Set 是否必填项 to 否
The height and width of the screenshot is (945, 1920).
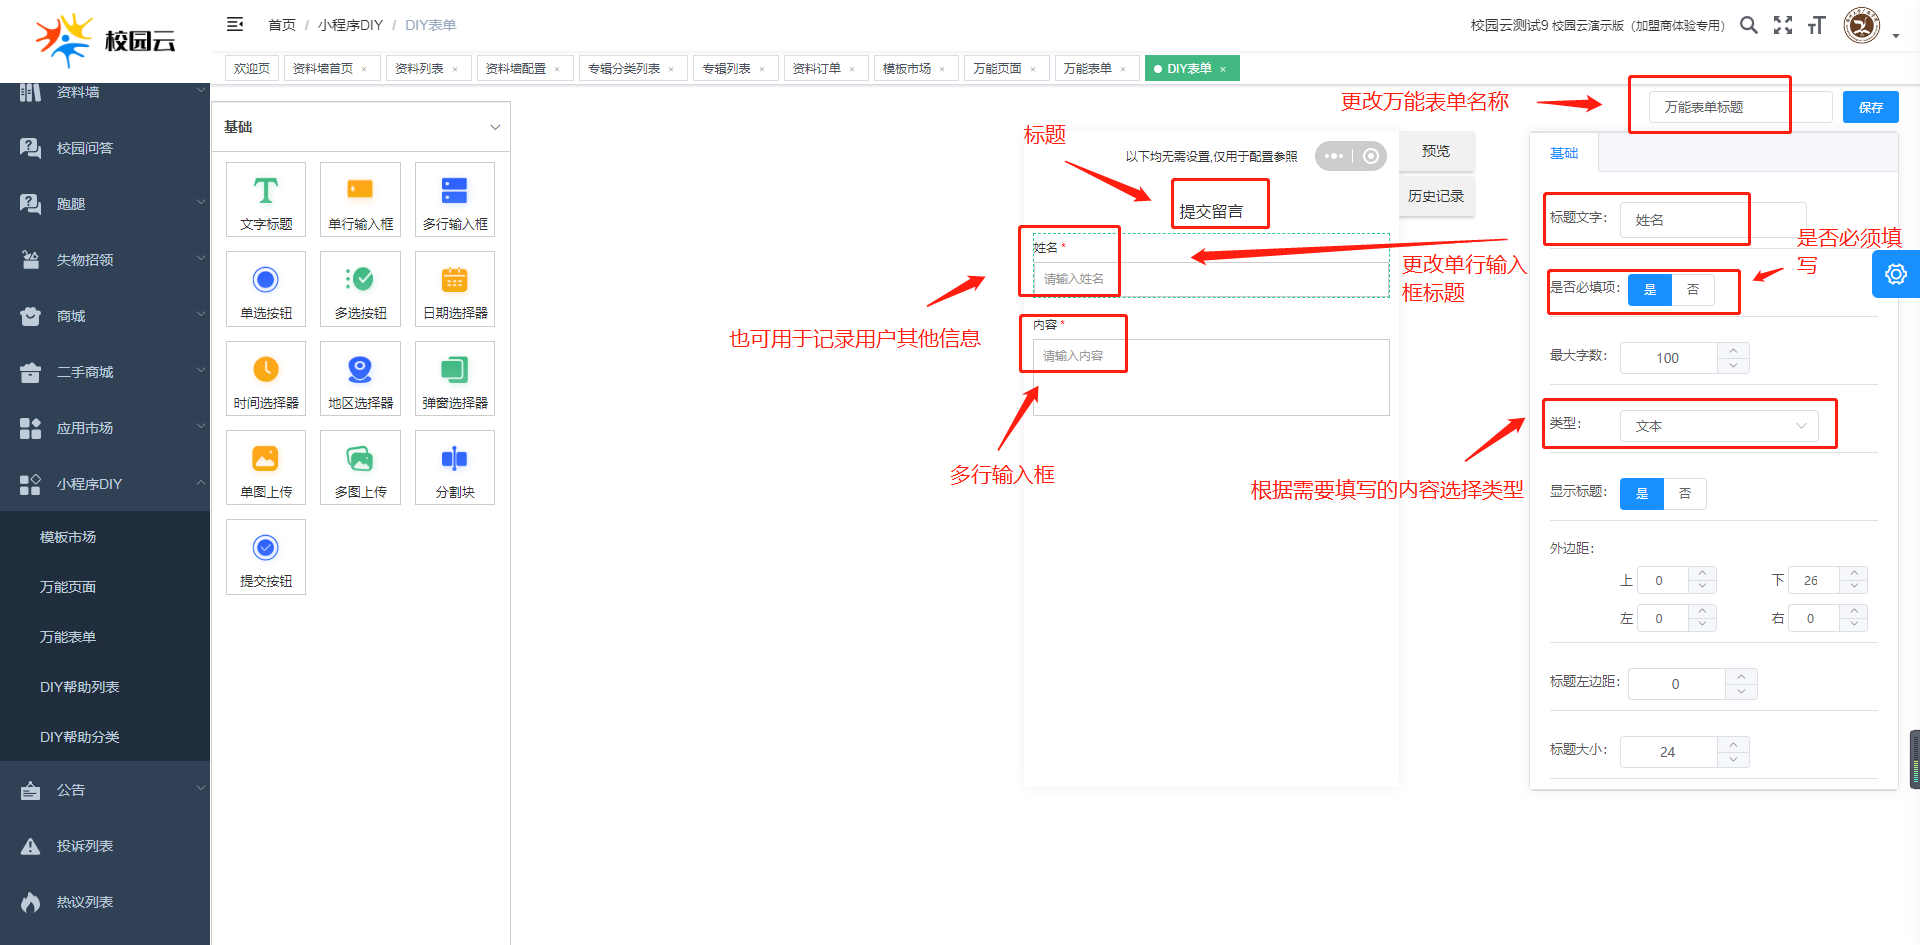click(x=1693, y=290)
